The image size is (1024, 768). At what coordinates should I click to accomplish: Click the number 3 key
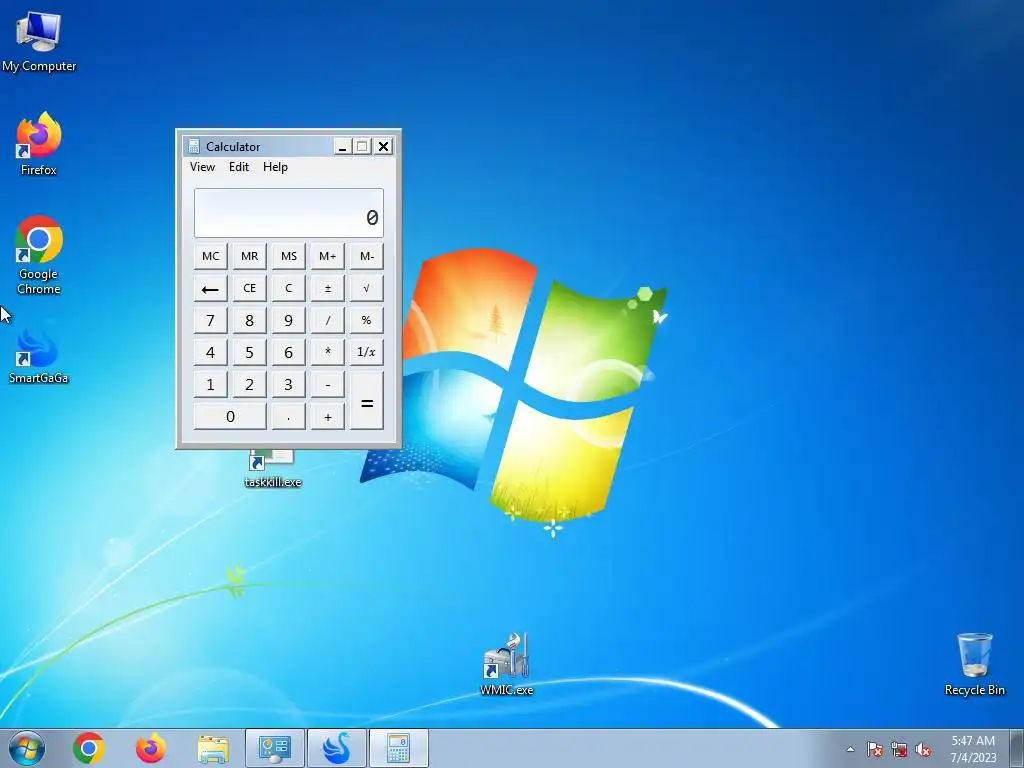[289, 384]
